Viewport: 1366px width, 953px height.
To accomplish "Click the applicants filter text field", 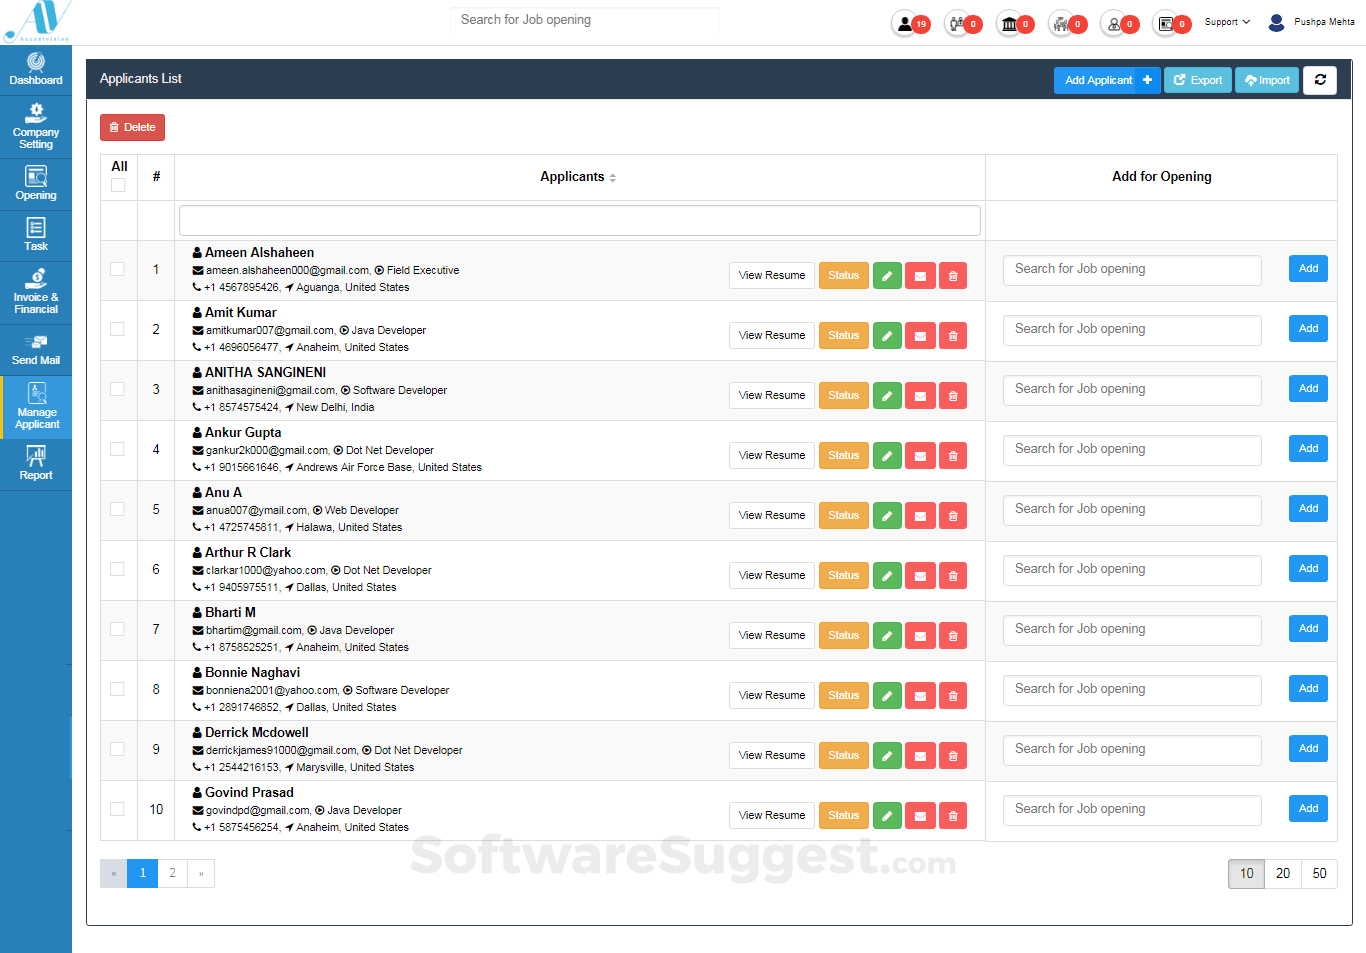I will coord(579,220).
